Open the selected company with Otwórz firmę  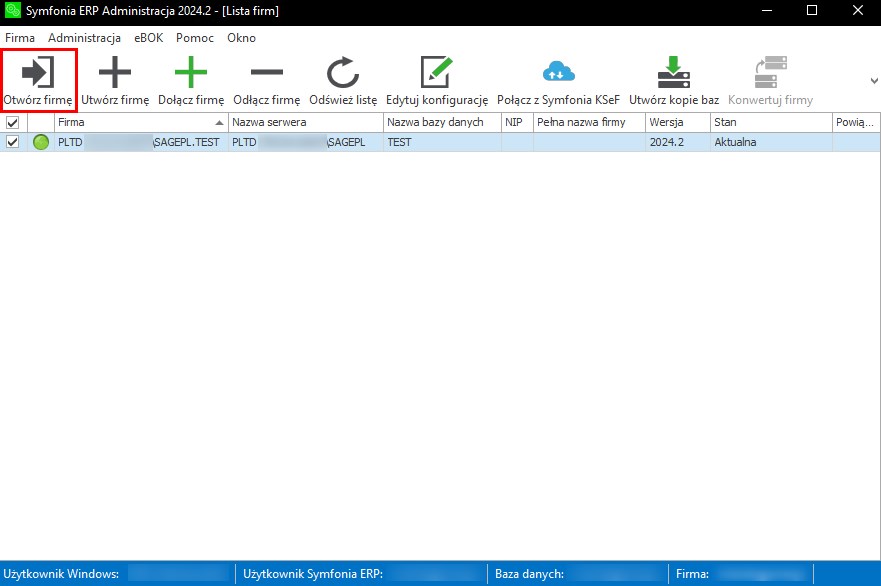38,80
